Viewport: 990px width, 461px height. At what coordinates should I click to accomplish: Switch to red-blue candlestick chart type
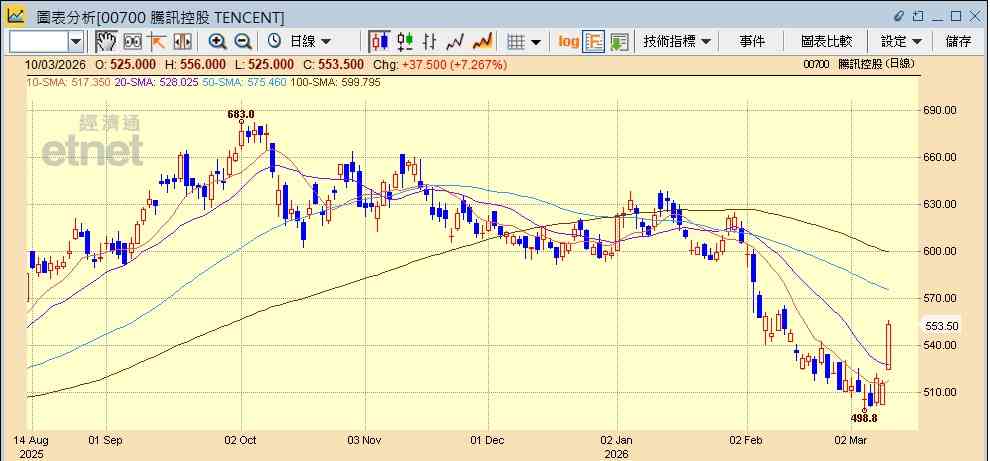point(379,42)
